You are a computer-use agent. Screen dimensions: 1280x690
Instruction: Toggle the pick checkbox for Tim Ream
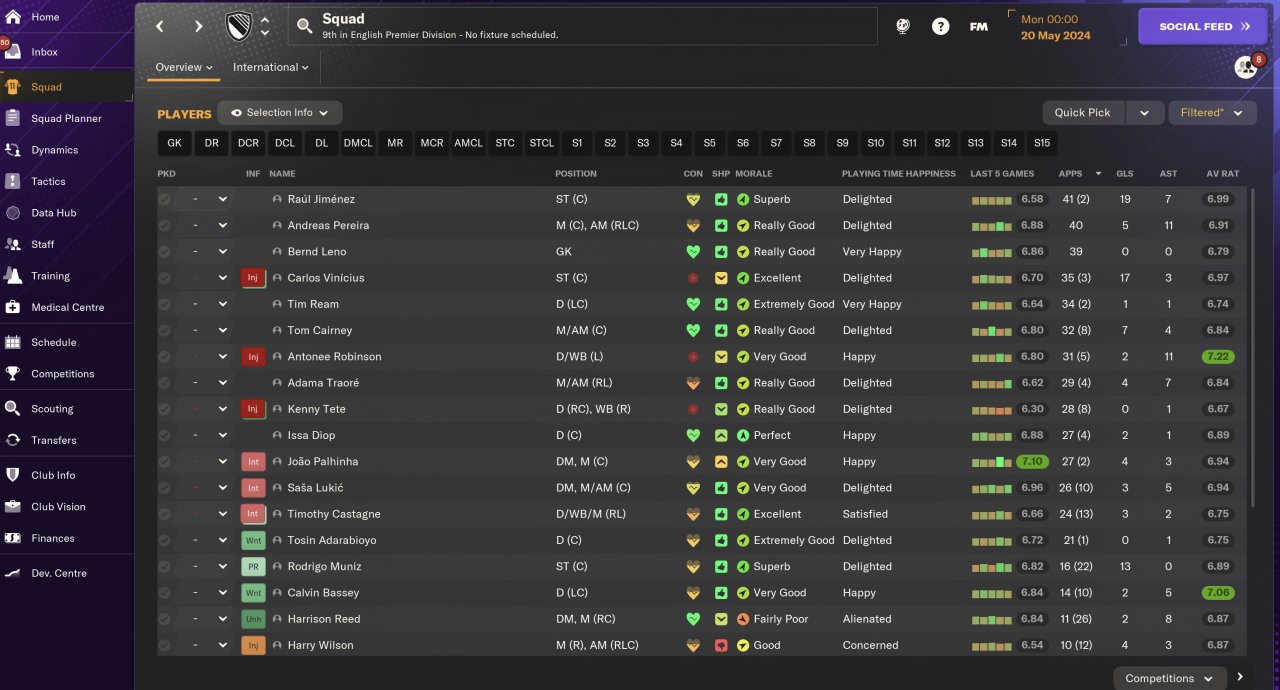(164, 304)
